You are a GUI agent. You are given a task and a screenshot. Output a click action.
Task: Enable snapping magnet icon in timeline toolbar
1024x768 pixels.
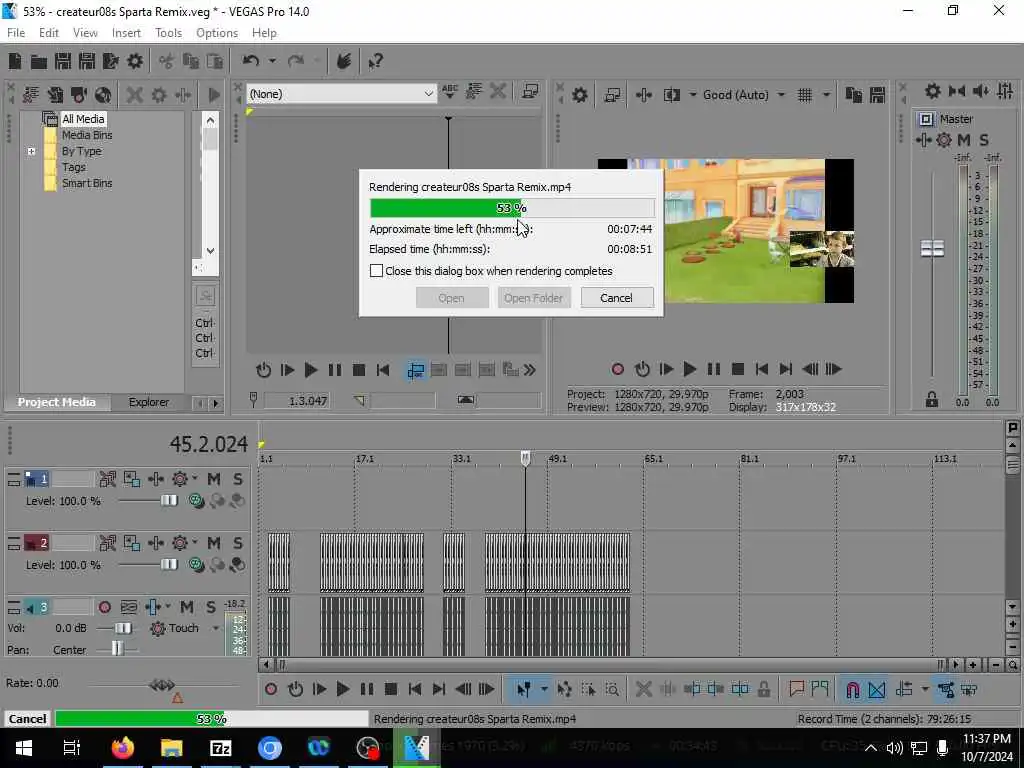coord(853,689)
